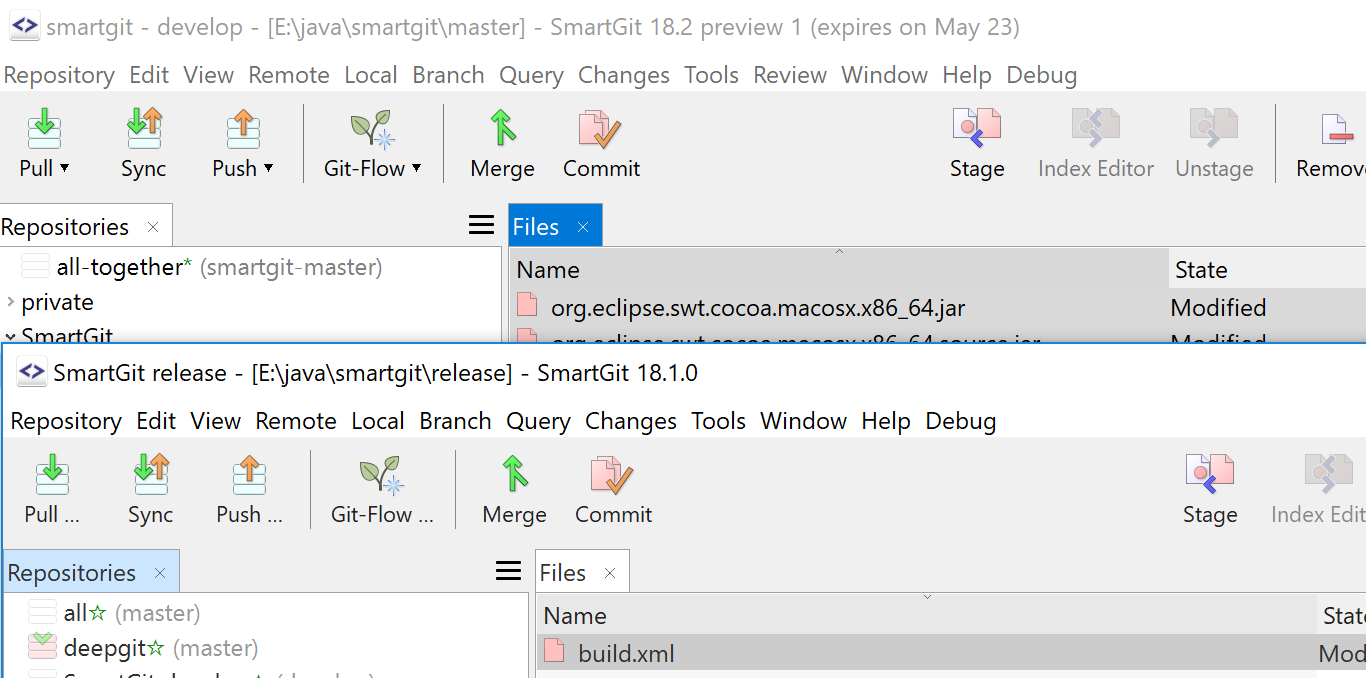Open the Review menu in the develop window
The height and width of the screenshot is (678, 1366).
coord(790,75)
